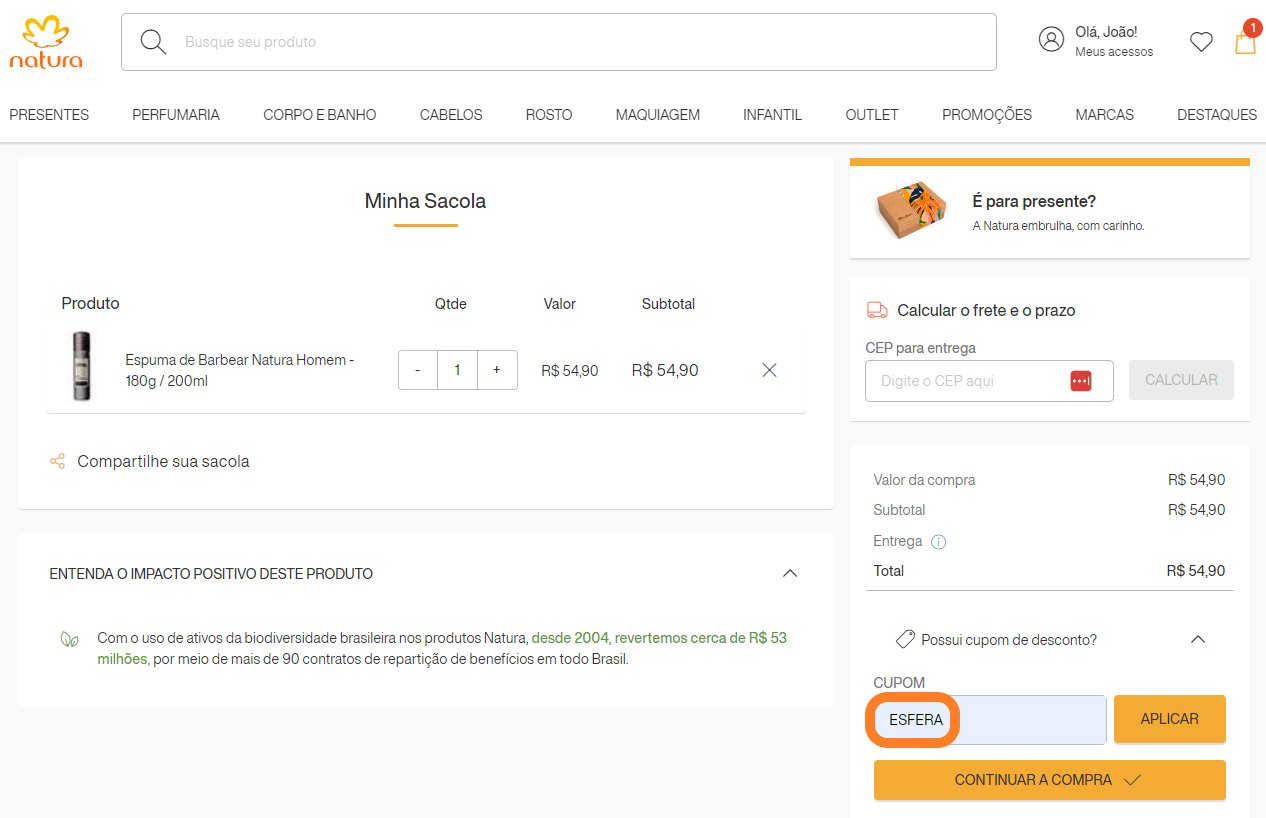1266x818 pixels.
Task: Click the Olá, João! greeting
Action: click(1106, 32)
